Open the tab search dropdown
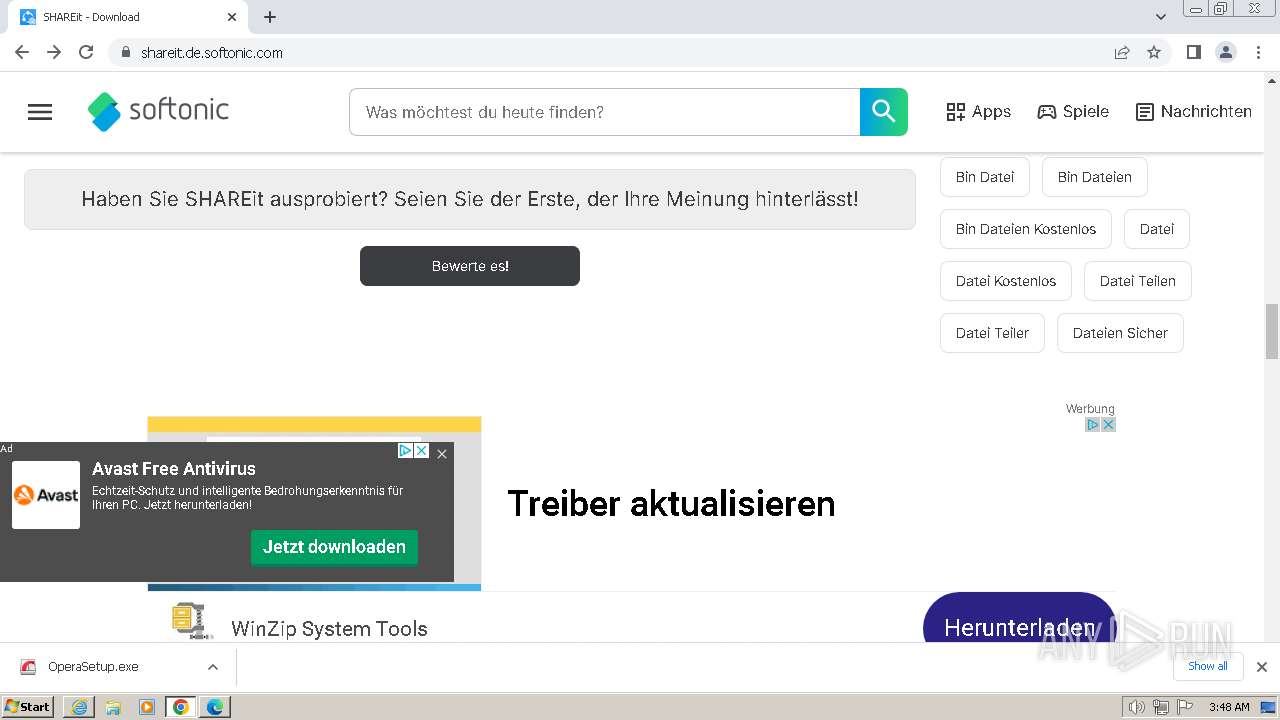This screenshot has width=1280, height=720. [x=1161, y=17]
